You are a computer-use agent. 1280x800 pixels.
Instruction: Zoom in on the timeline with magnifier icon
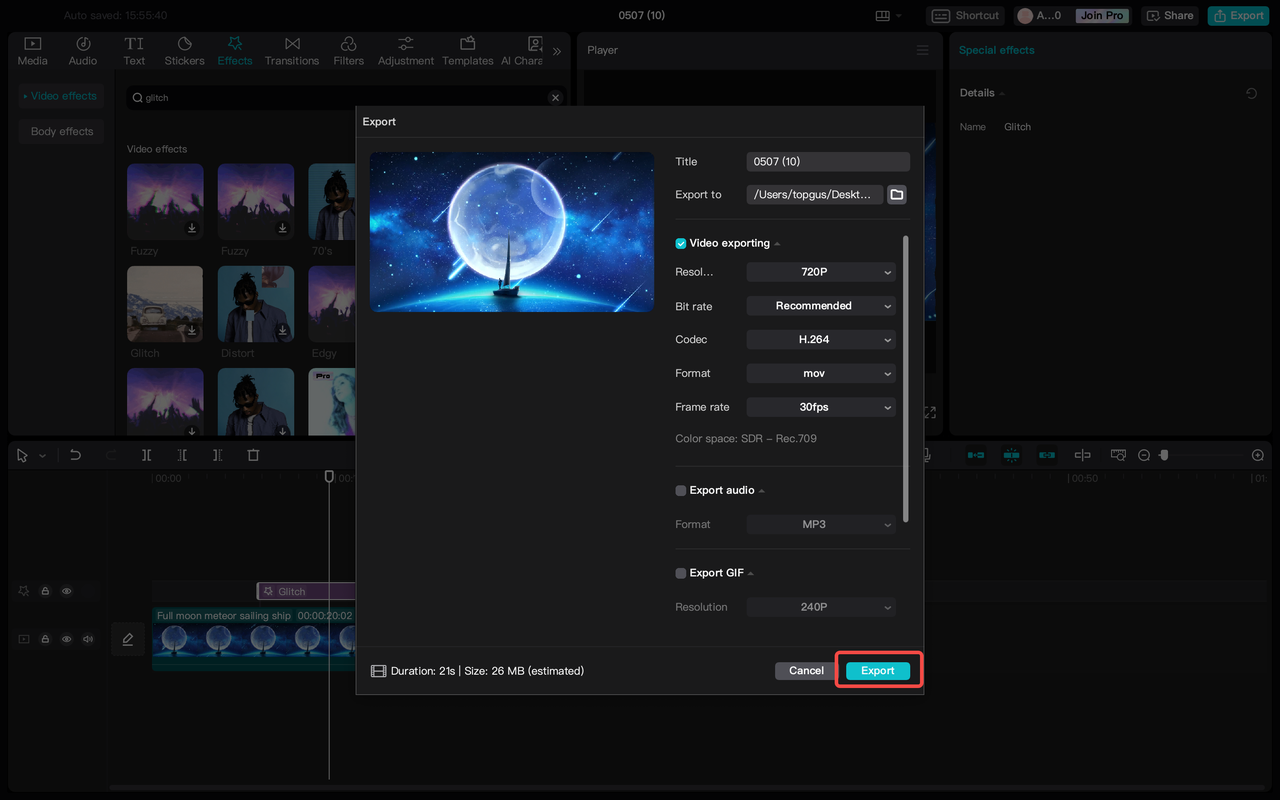(1257, 455)
